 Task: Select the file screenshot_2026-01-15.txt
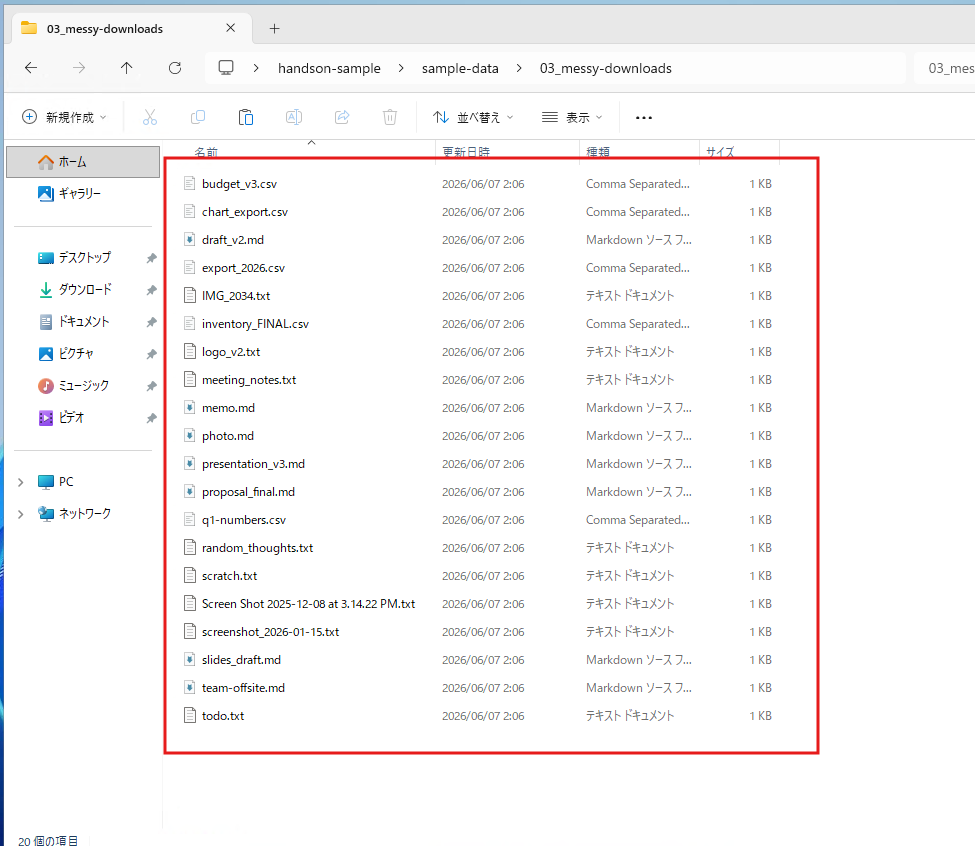pyautogui.click(x=270, y=632)
